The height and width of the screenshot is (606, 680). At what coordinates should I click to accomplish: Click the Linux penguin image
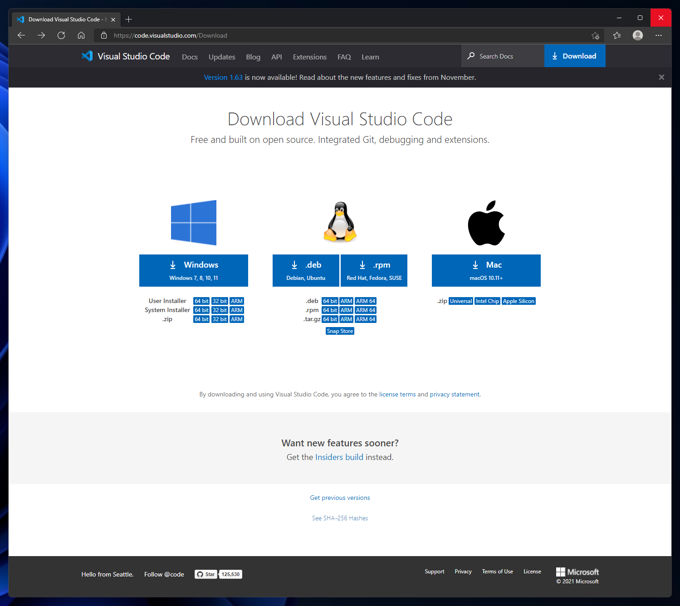pyautogui.click(x=340, y=222)
